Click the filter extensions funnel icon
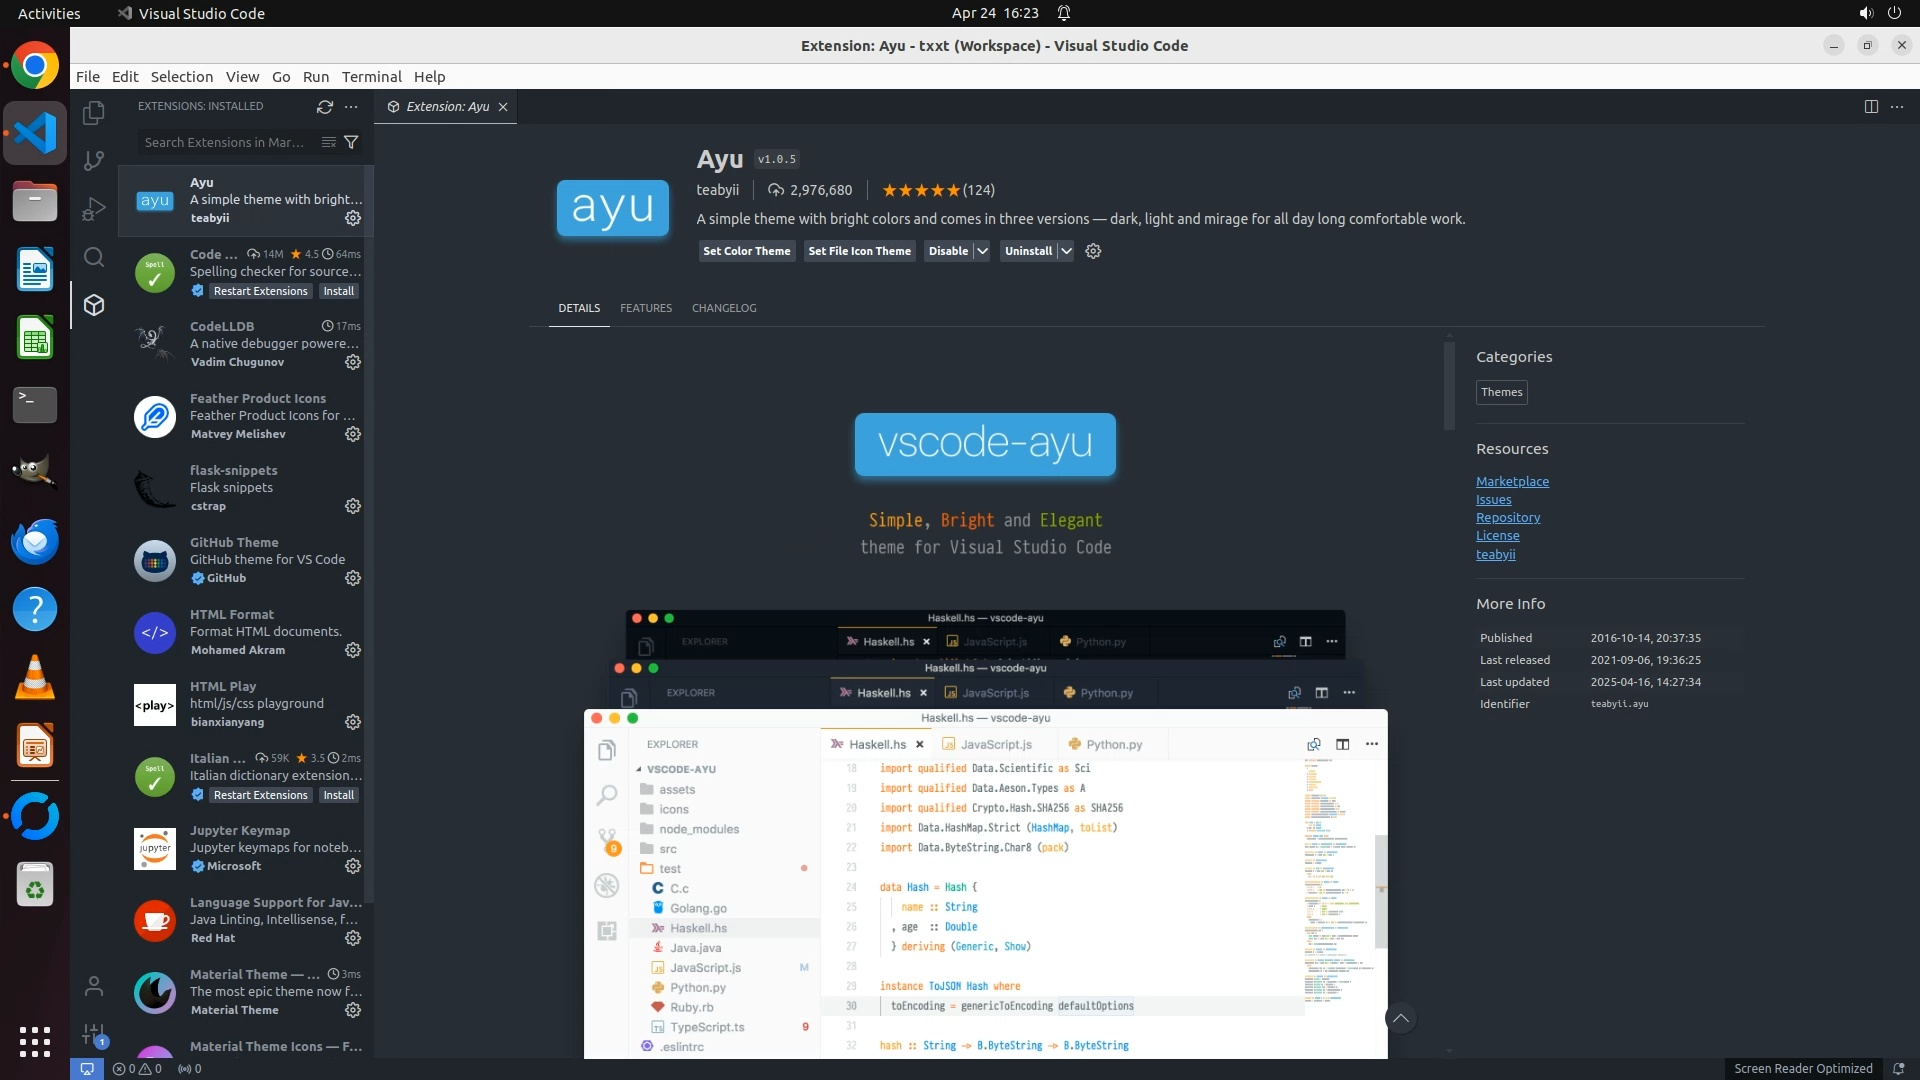Viewport: 1920px width, 1080px height. coord(351,142)
